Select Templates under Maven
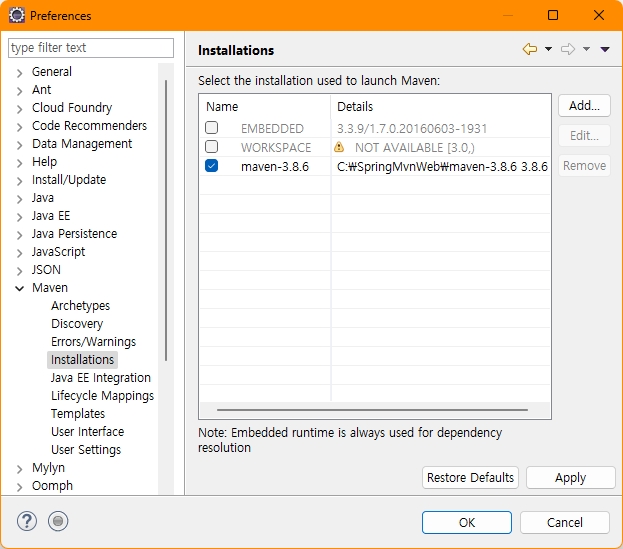 78,414
